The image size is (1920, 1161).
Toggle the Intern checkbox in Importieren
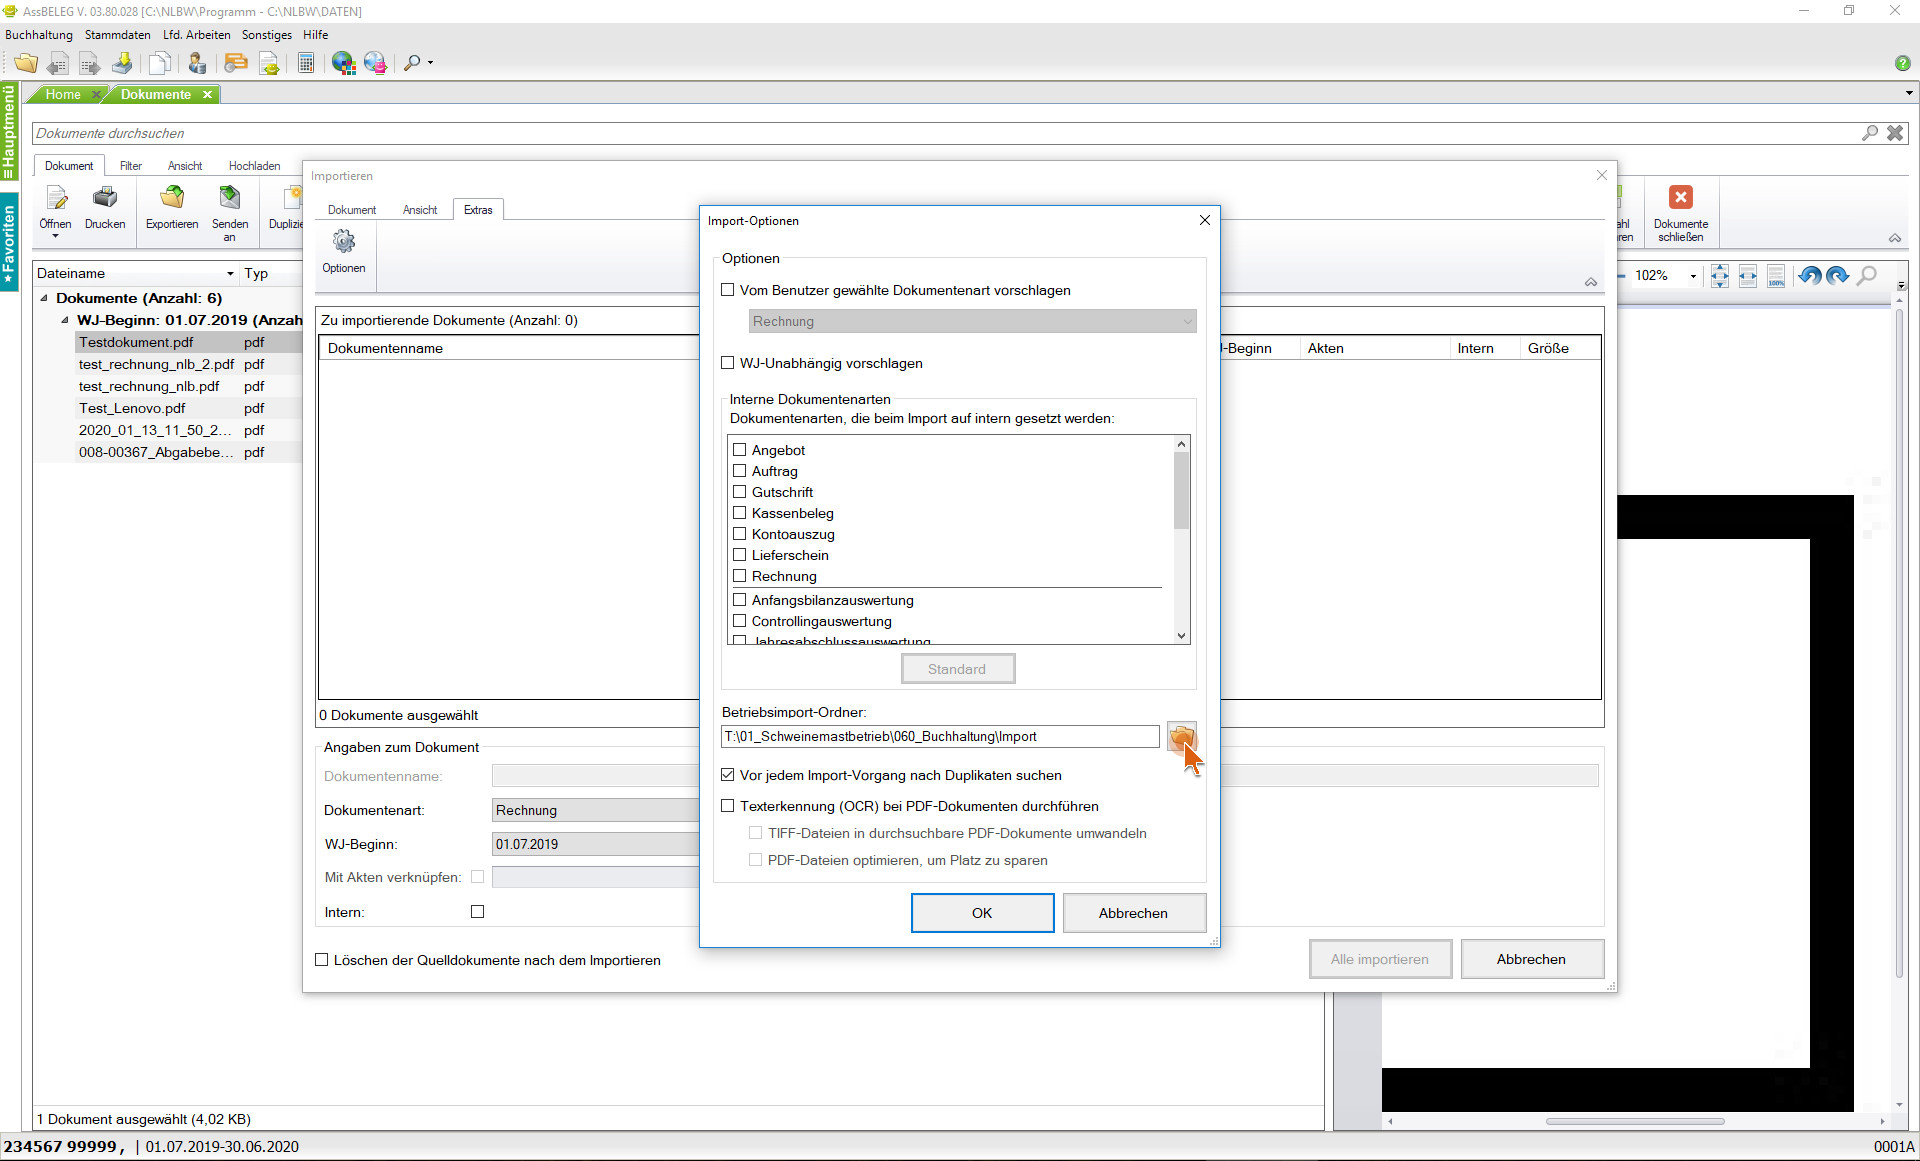(478, 912)
